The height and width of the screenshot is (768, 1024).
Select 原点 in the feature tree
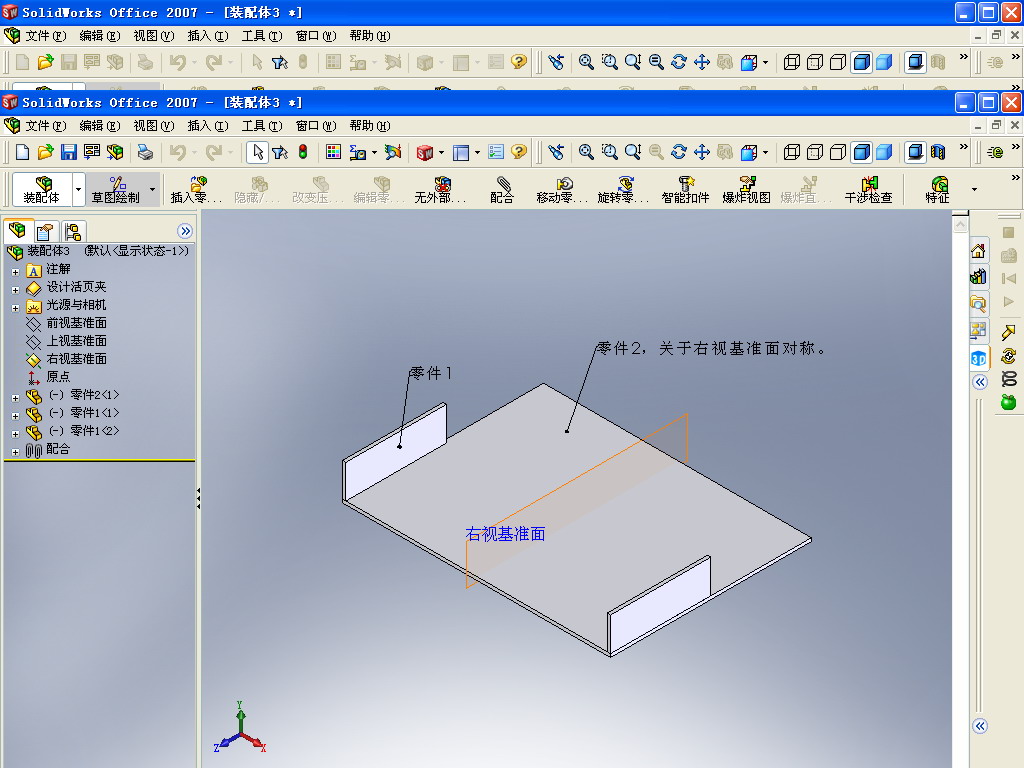coord(58,377)
